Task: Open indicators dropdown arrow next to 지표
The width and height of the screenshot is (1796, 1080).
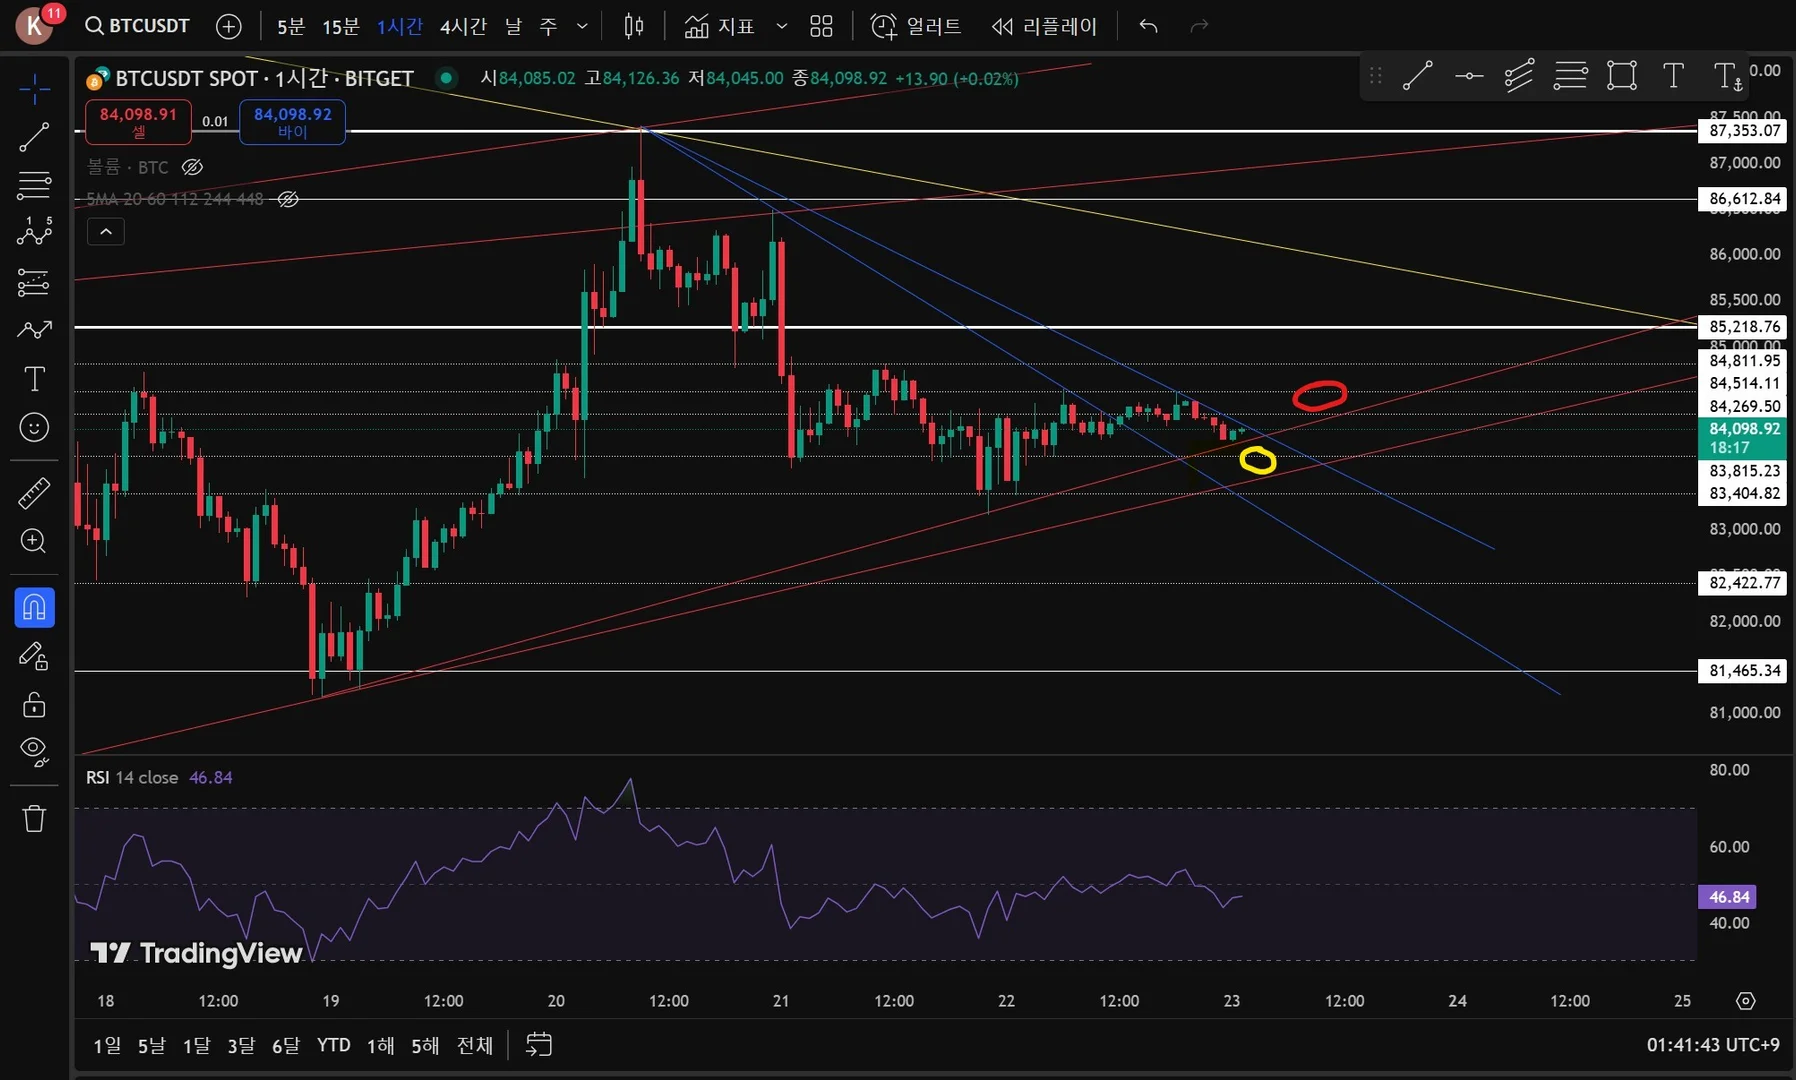Action: (x=782, y=27)
